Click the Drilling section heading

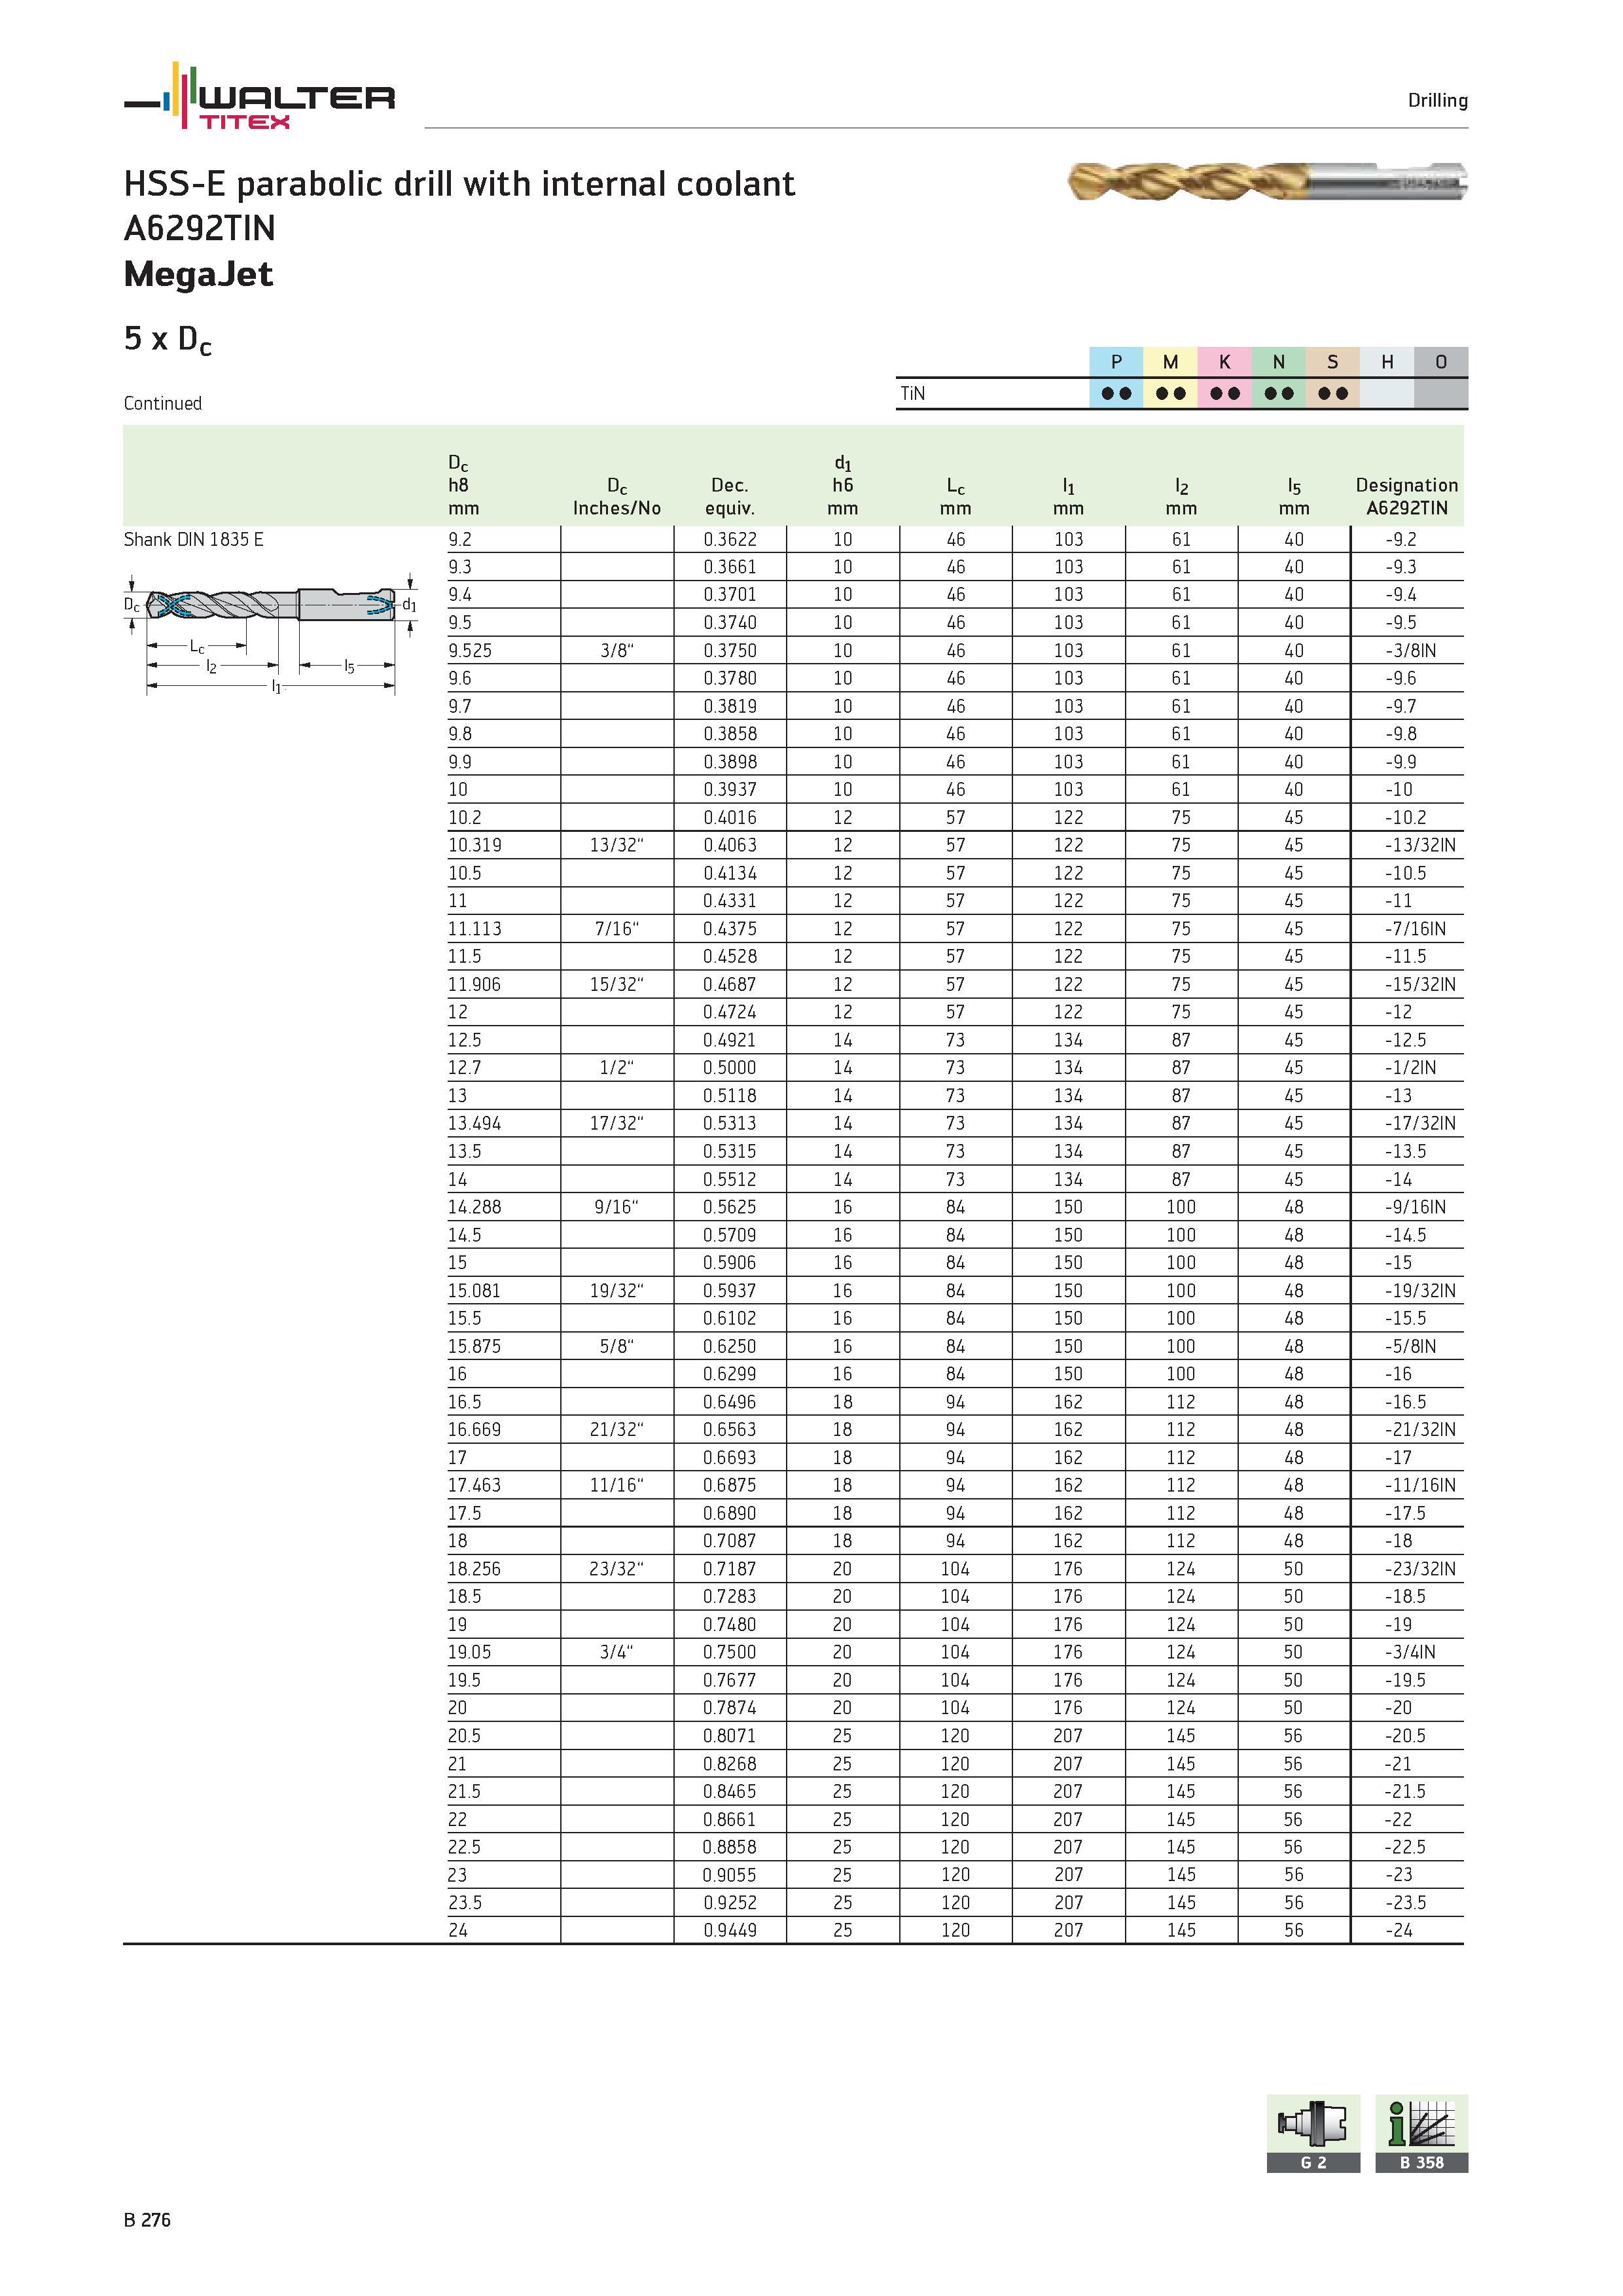(x=1437, y=100)
